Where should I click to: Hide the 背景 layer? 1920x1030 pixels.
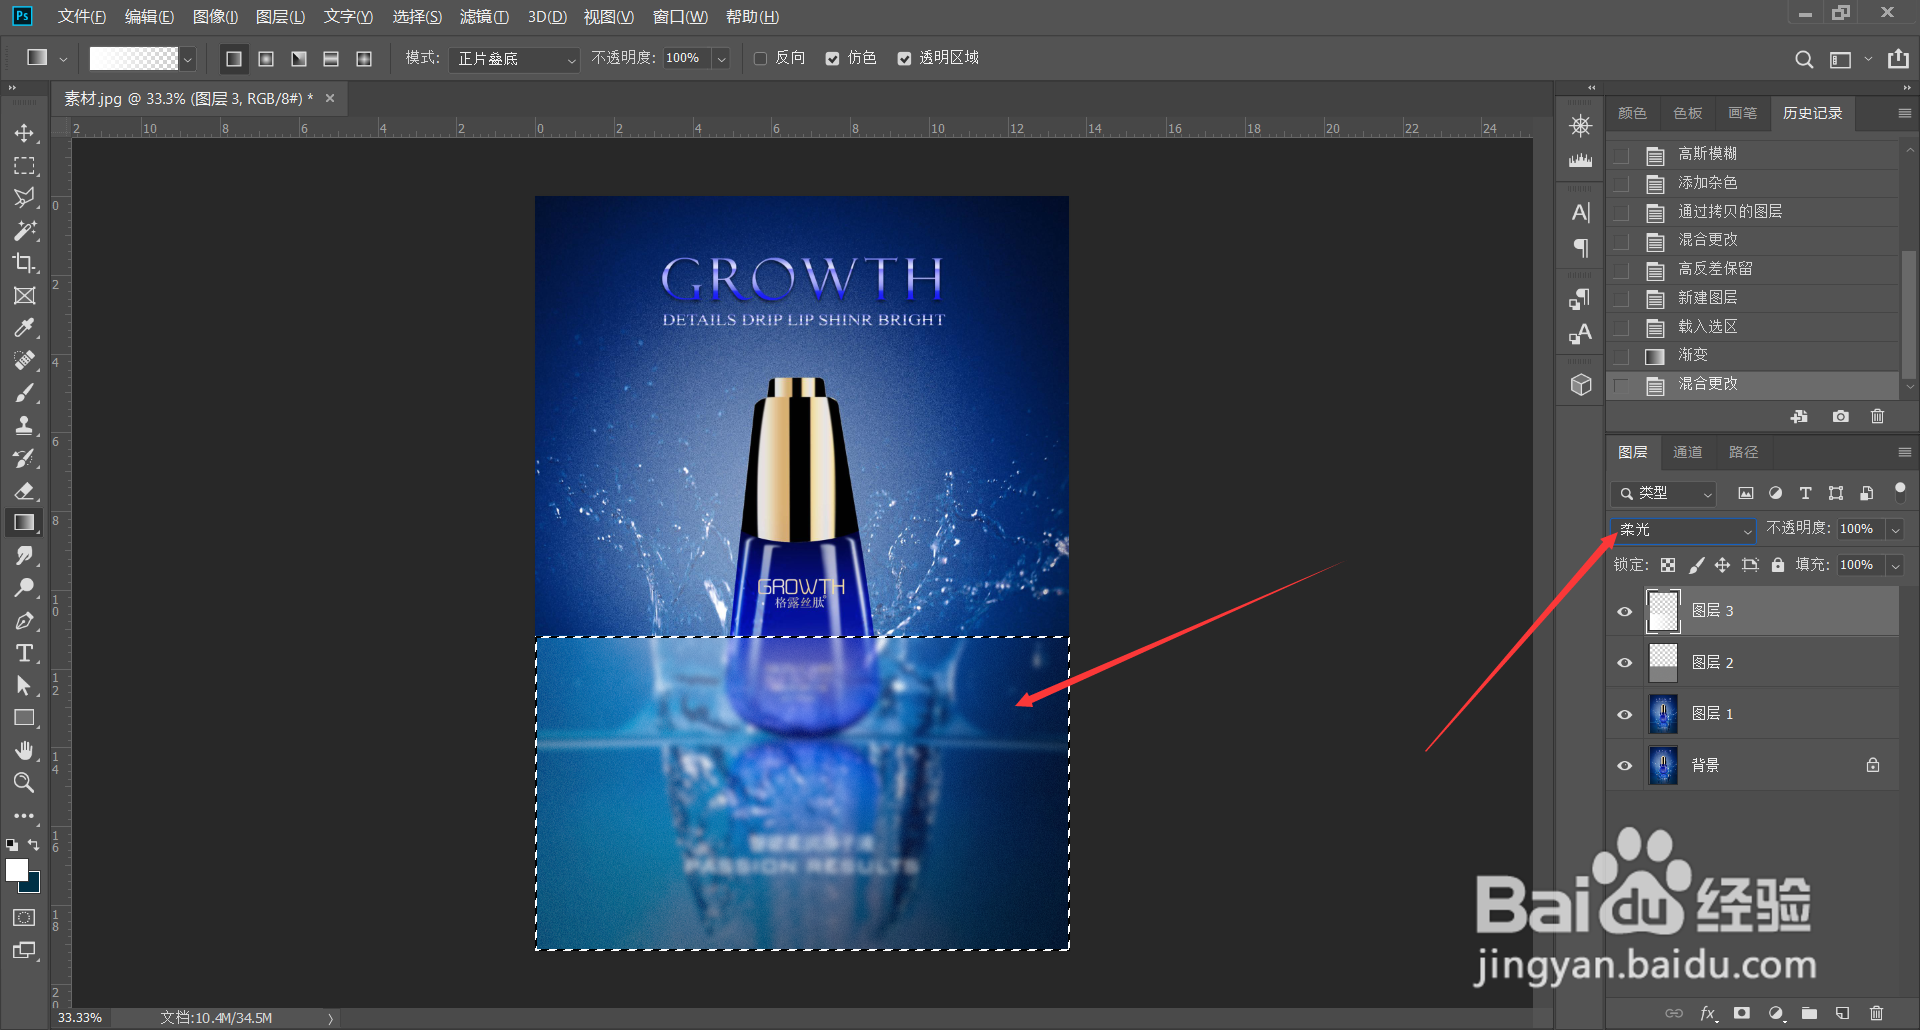1624,766
